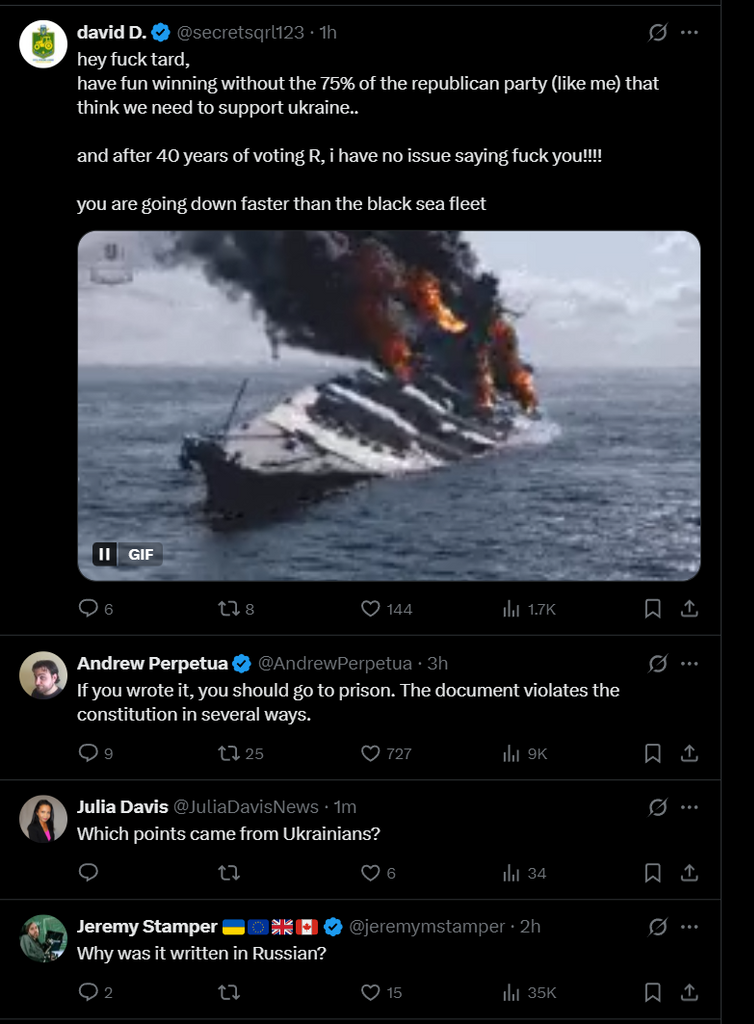This screenshot has height=1024, width=754.
Task: Open Grok icon on Andrew Perpetua's post
Action: (x=657, y=663)
